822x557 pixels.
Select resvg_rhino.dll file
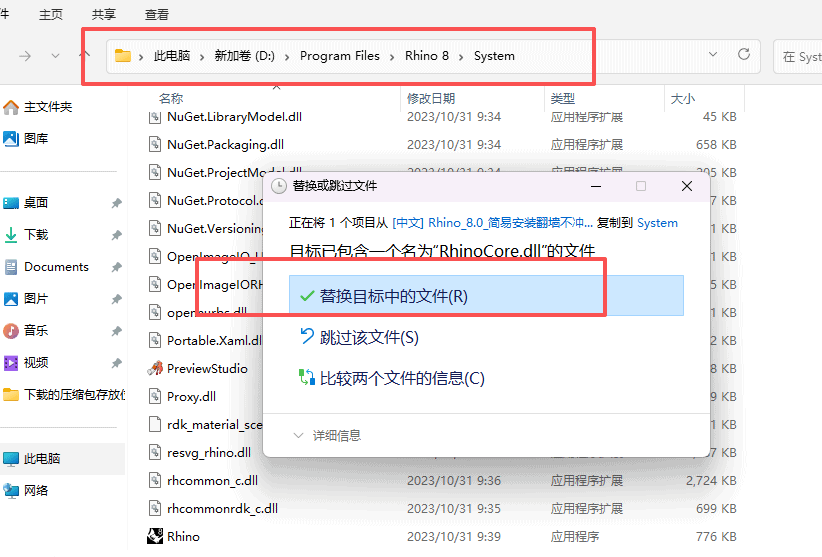(x=209, y=453)
